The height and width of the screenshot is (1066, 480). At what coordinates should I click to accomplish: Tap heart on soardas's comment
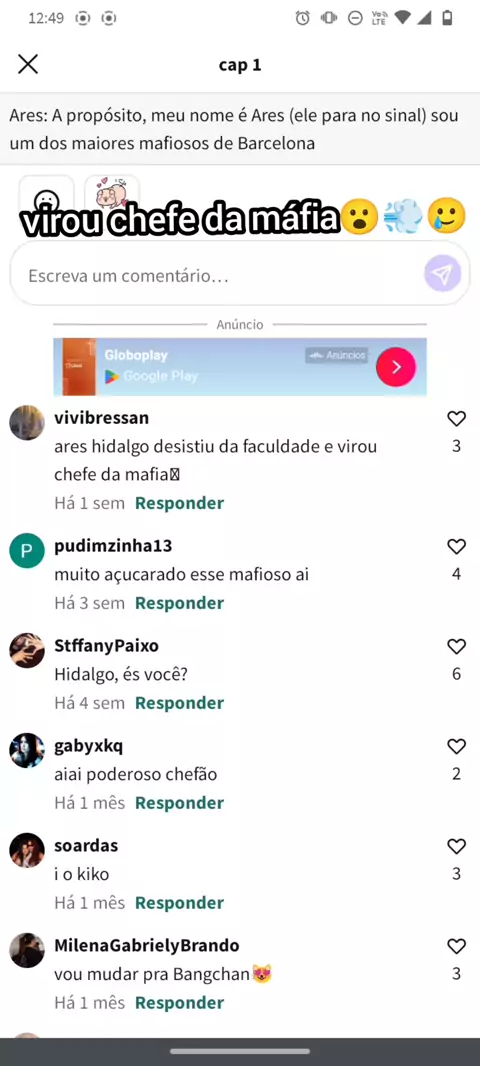[456, 846]
